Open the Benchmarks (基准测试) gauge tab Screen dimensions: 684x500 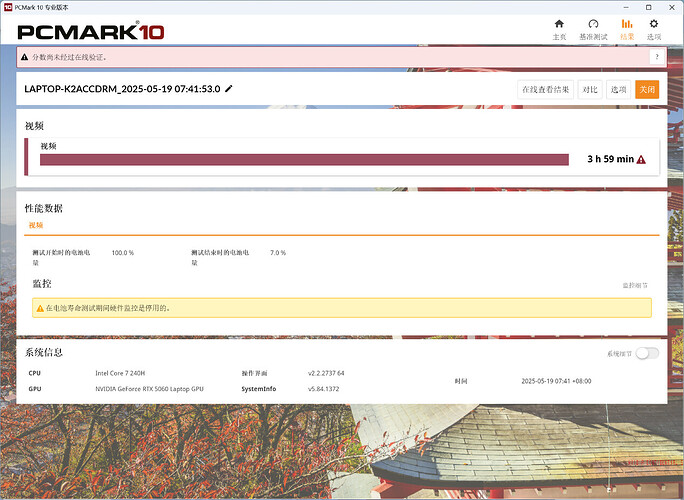point(593,30)
